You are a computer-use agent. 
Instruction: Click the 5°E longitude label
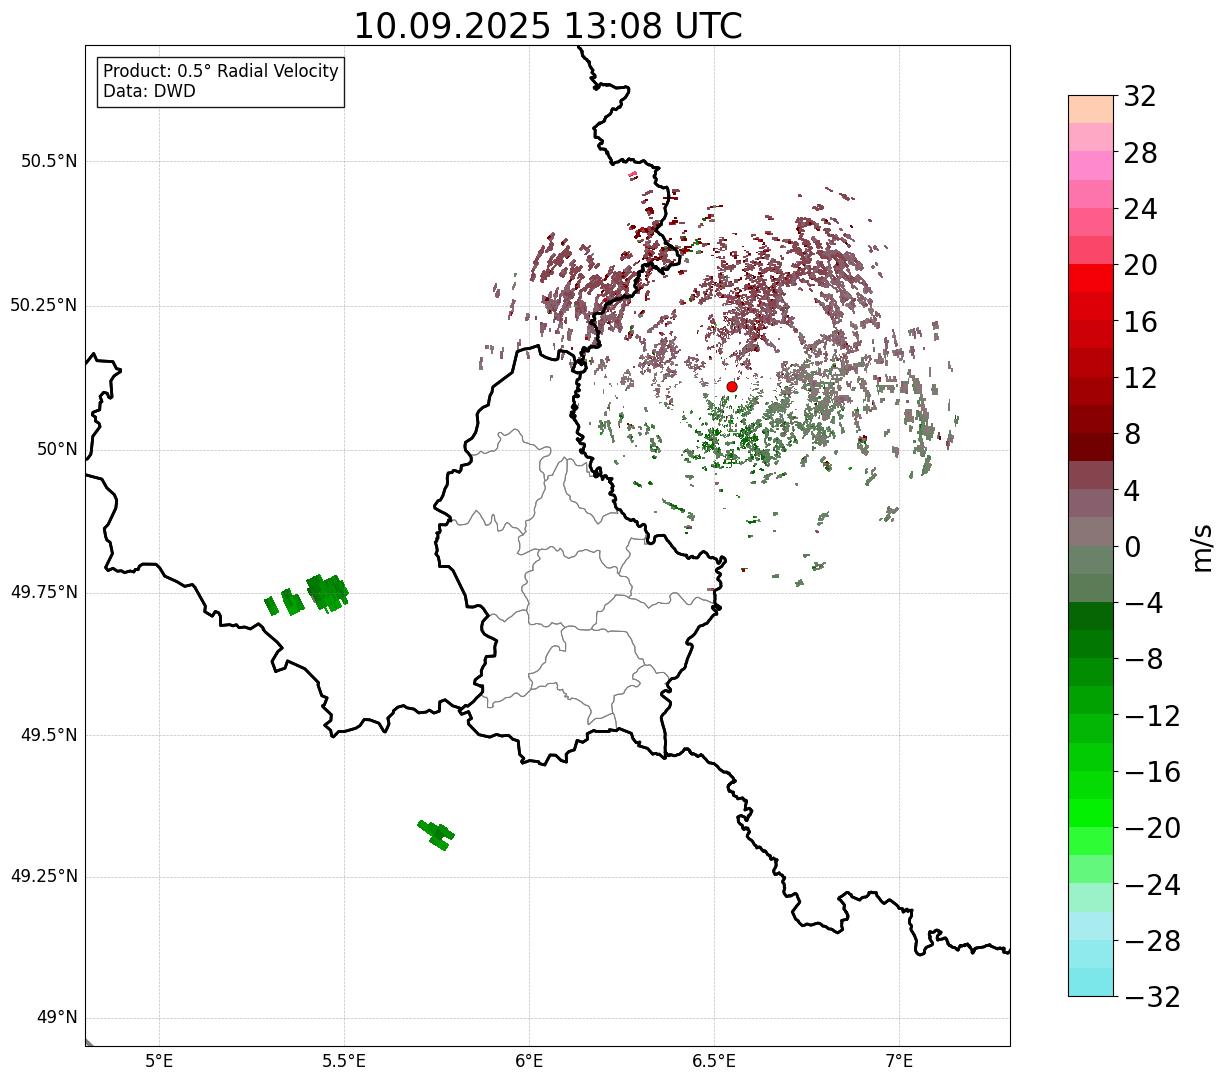pos(159,1061)
